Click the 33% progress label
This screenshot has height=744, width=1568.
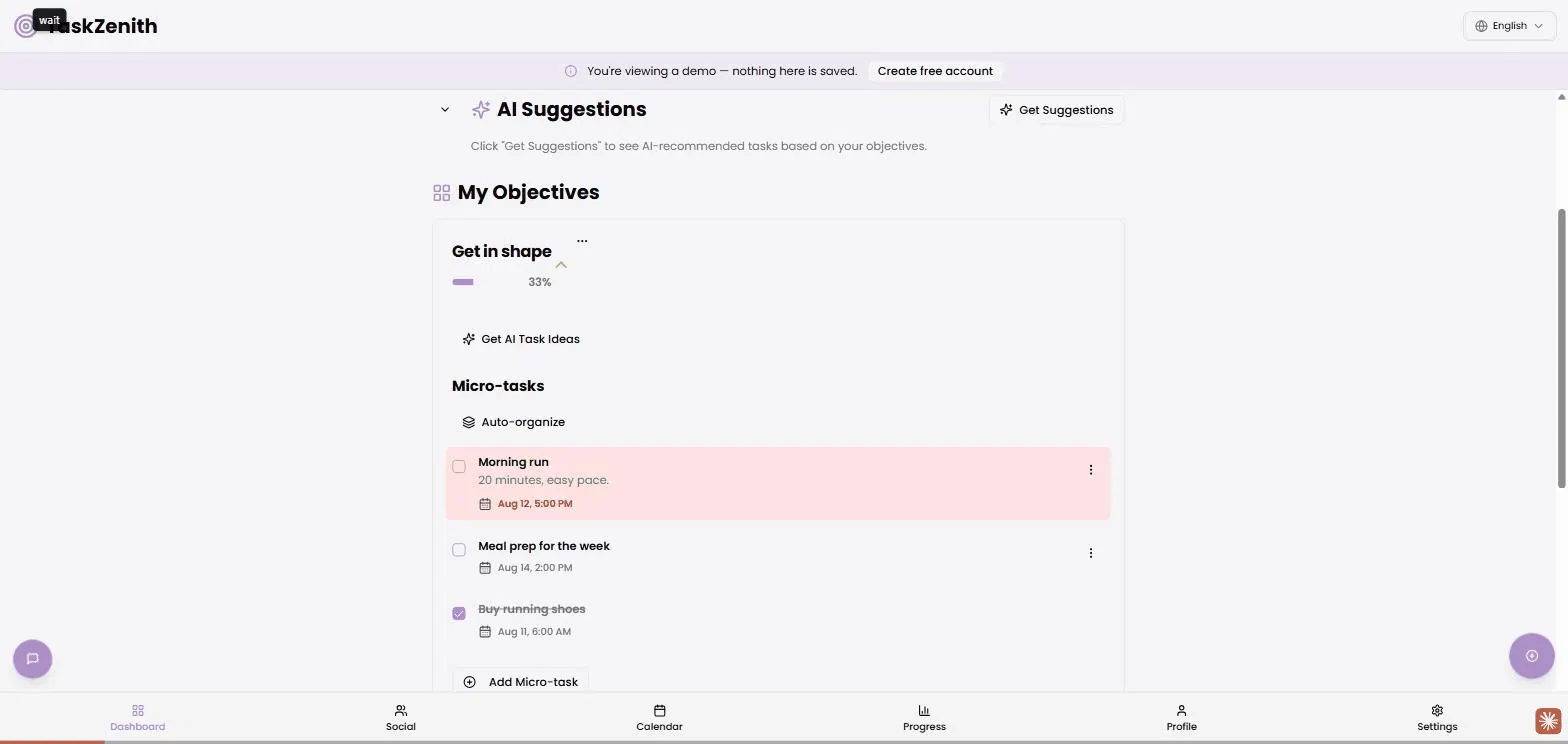click(540, 282)
